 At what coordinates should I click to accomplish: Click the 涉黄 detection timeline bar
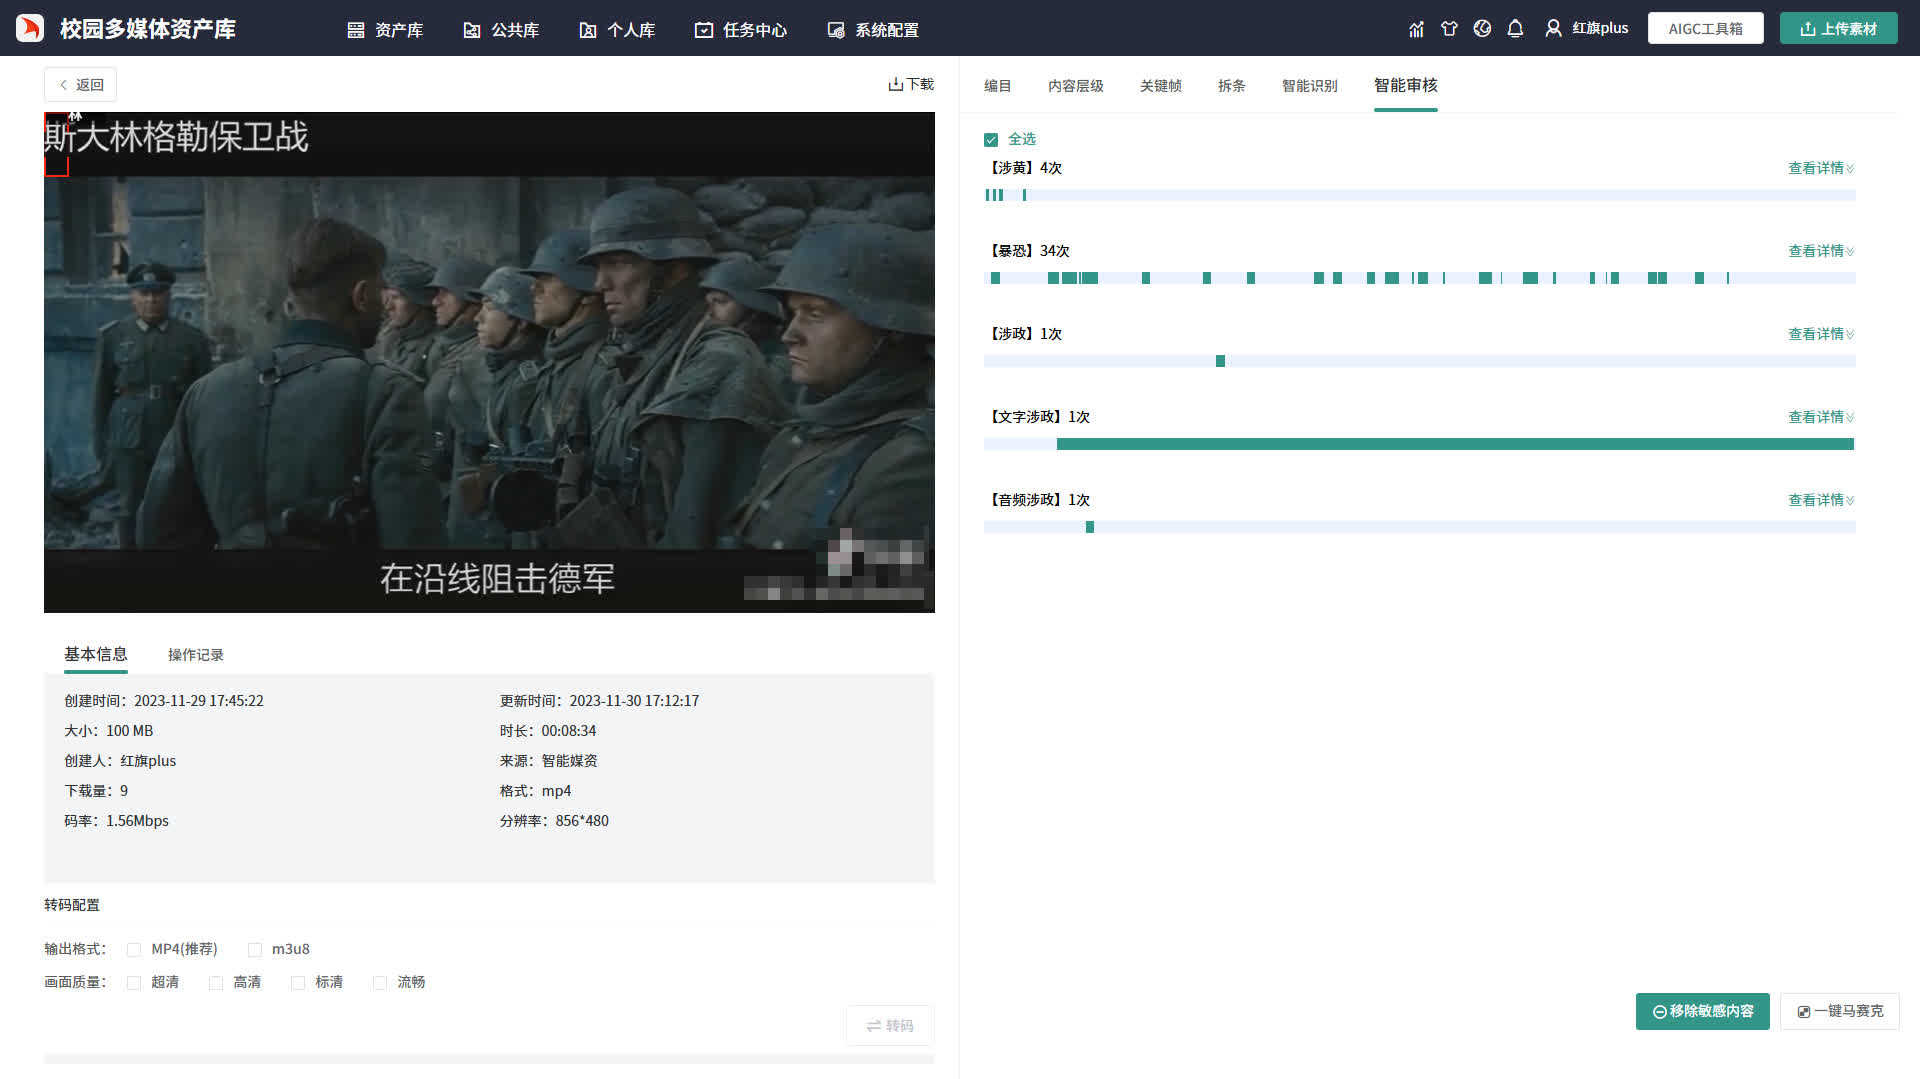click(1420, 196)
